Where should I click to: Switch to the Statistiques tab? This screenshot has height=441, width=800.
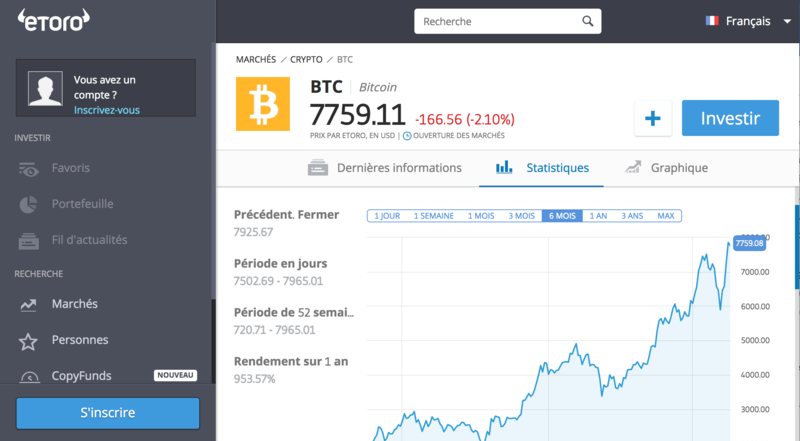tap(542, 168)
